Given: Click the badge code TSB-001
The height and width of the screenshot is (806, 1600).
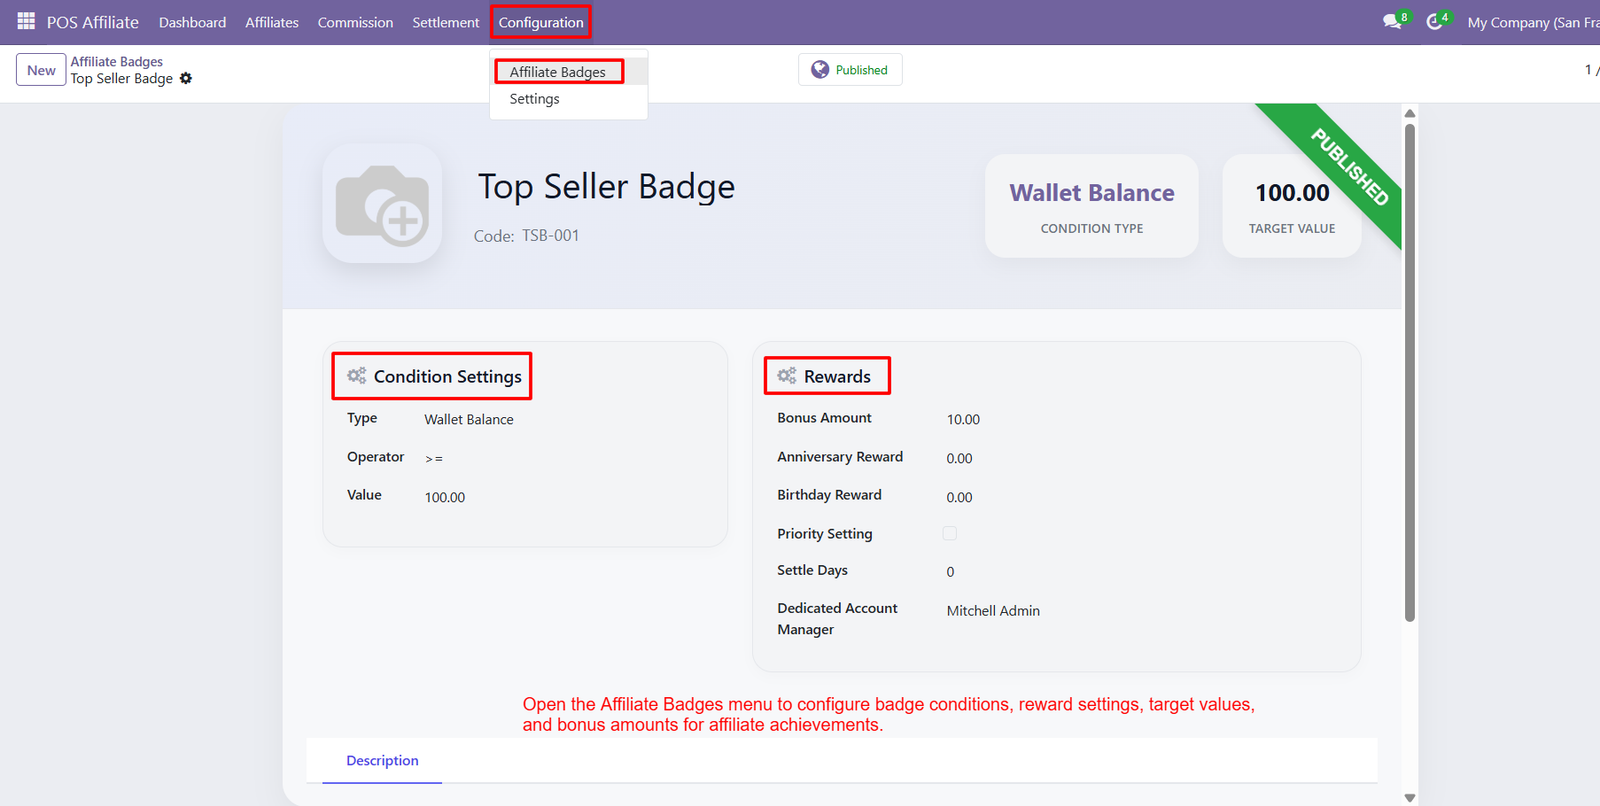Looking at the screenshot, I should click(551, 235).
